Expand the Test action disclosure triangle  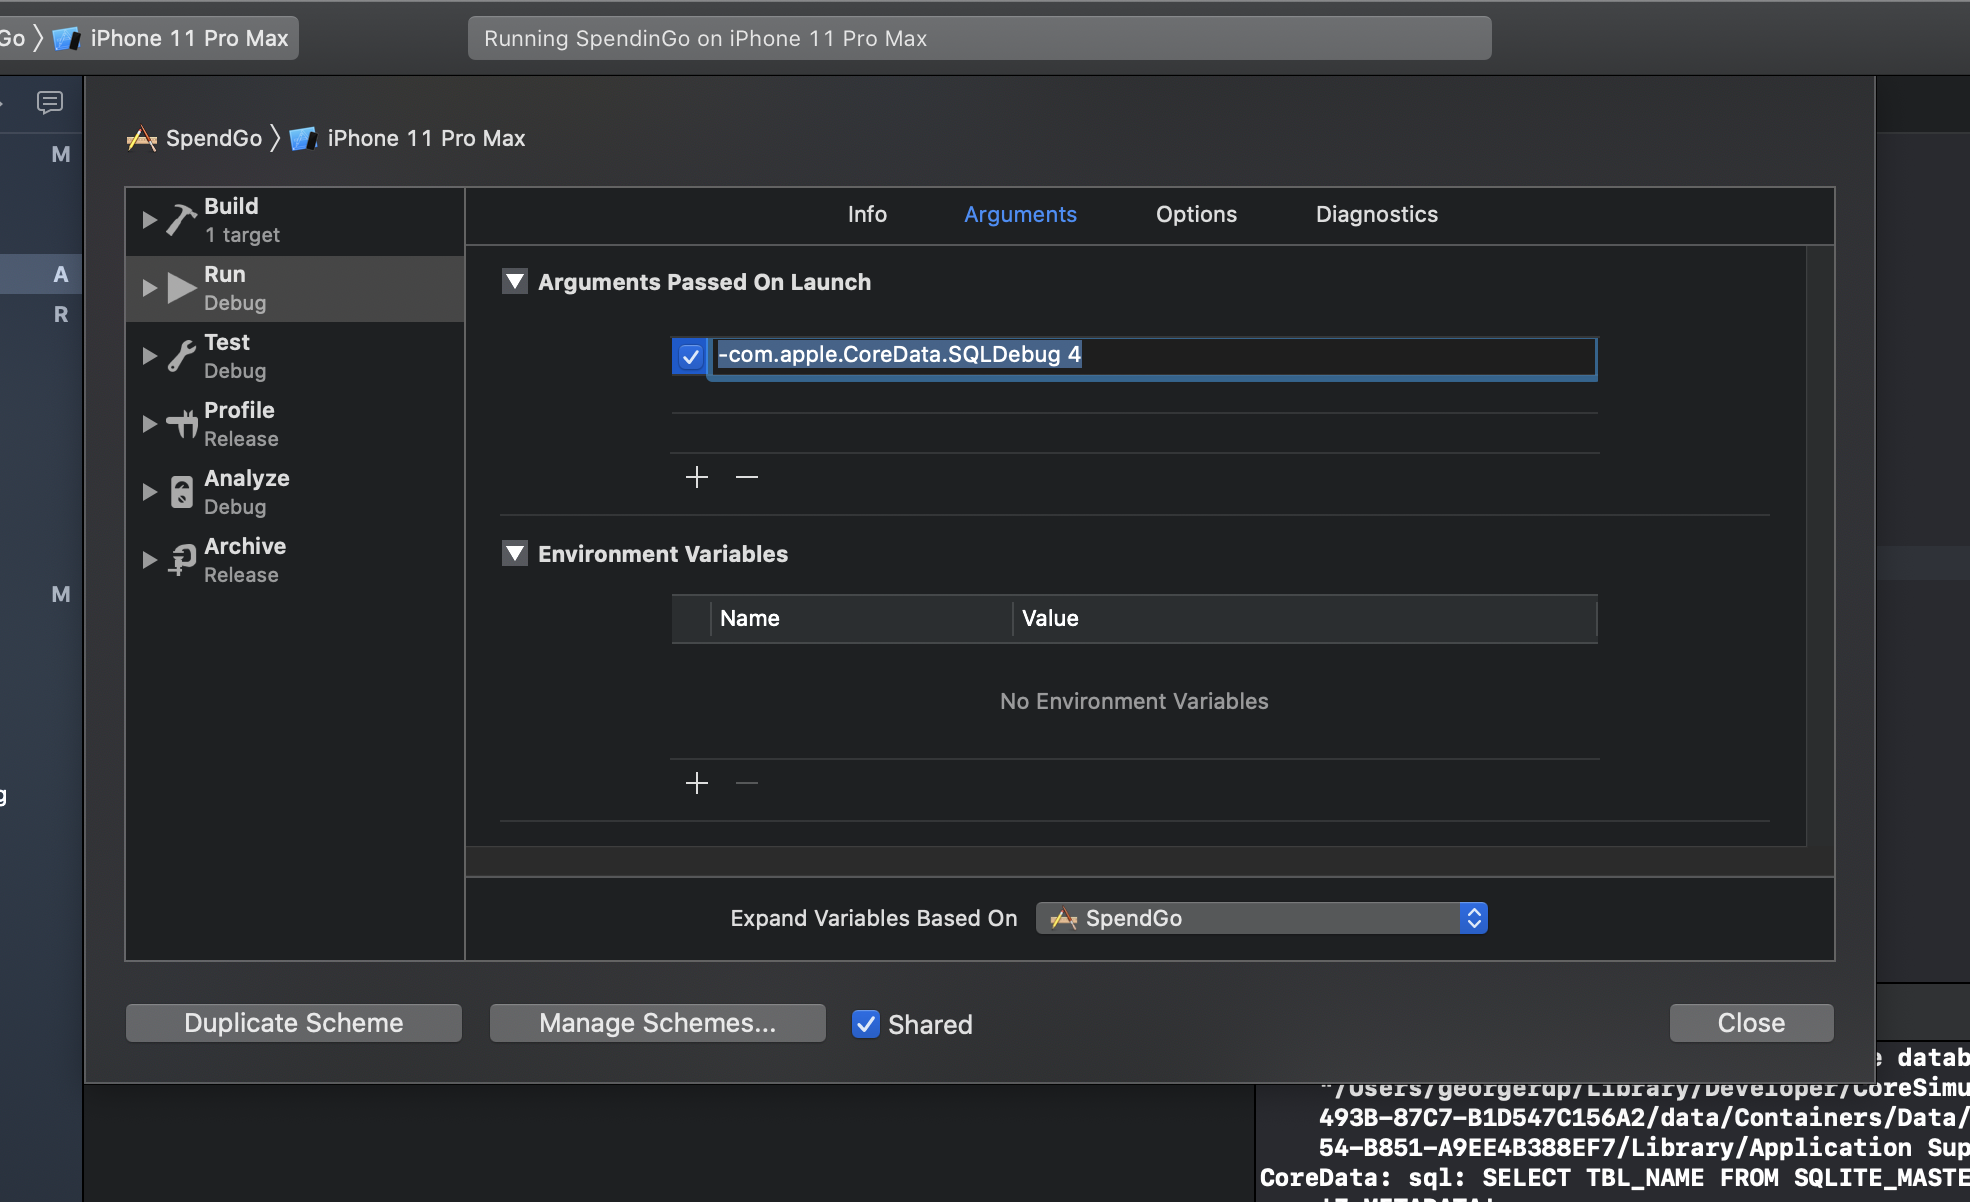tap(149, 356)
